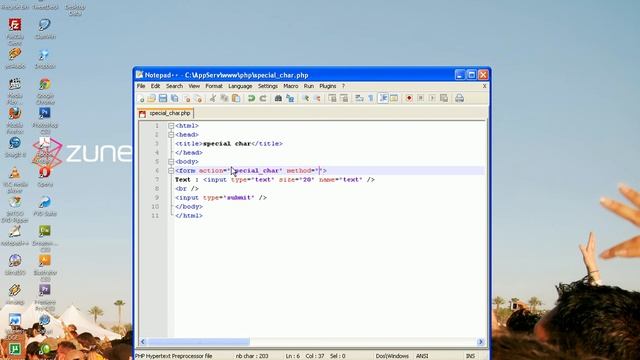The height and width of the screenshot is (360, 640).
Task: Open the Edit menu
Action: tap(155, 86)
